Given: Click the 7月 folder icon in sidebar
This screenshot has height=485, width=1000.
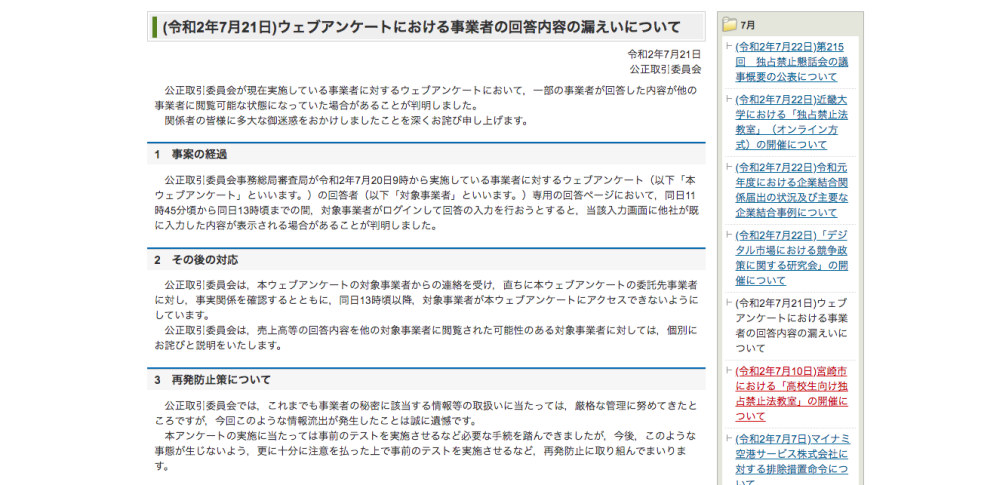Looking at the screenshot, I should point(730,25).
